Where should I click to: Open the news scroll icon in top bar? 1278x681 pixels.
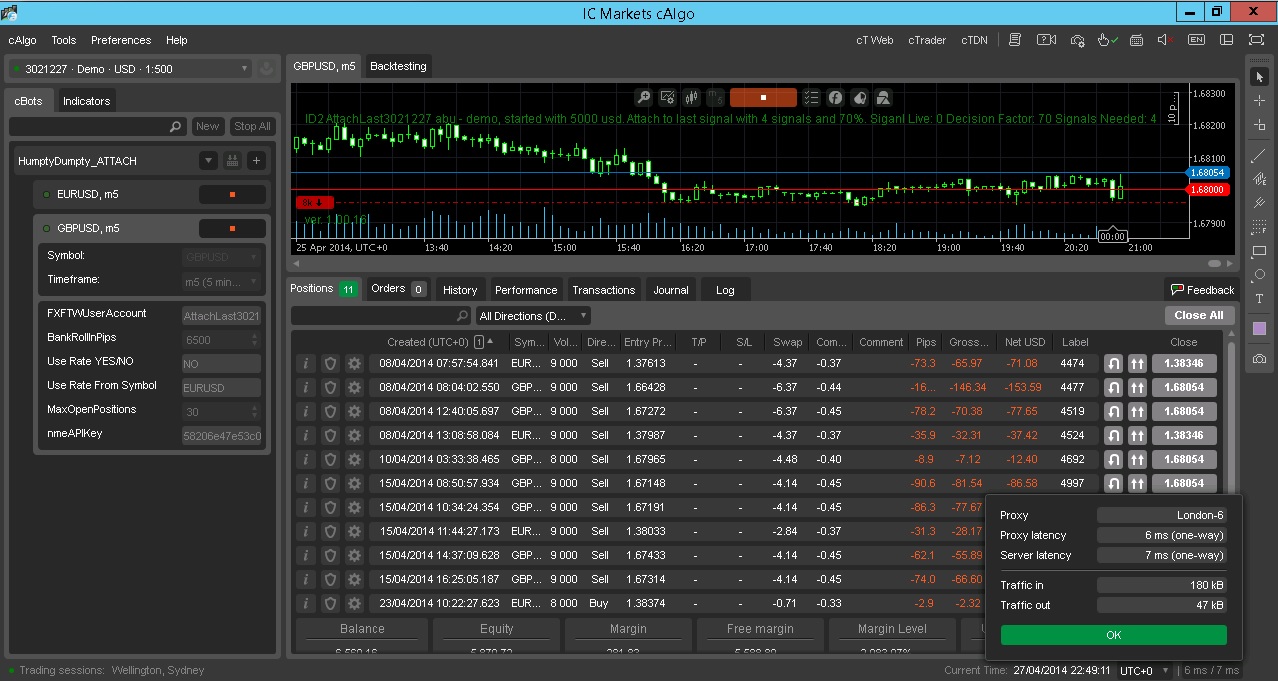pyautogui.click(x=1015, y=40)
